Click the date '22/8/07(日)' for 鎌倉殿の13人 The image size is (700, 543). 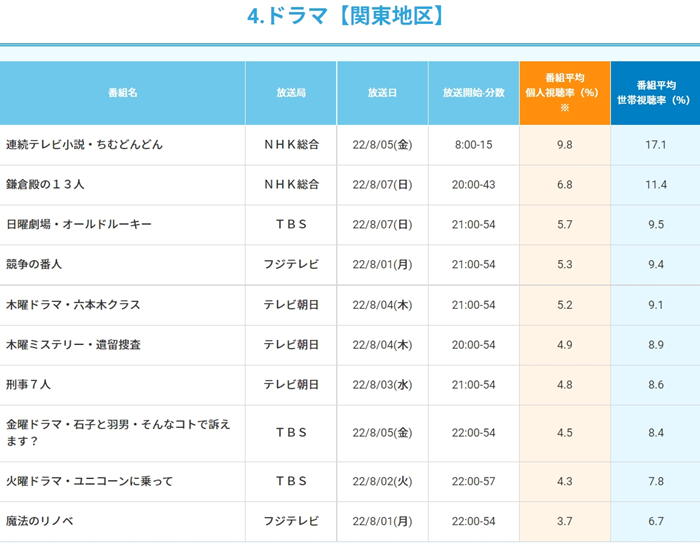(x=382, y=184)
